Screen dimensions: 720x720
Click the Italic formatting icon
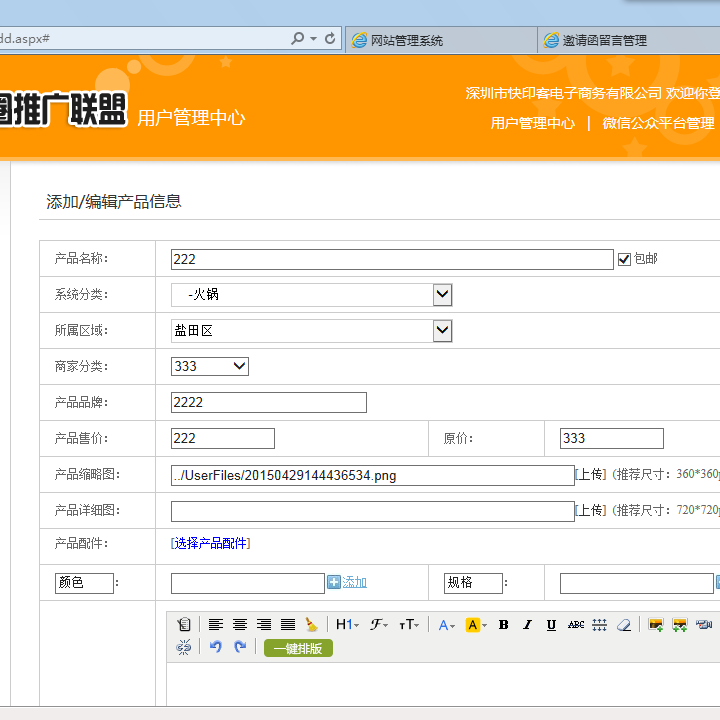[527, 625]
